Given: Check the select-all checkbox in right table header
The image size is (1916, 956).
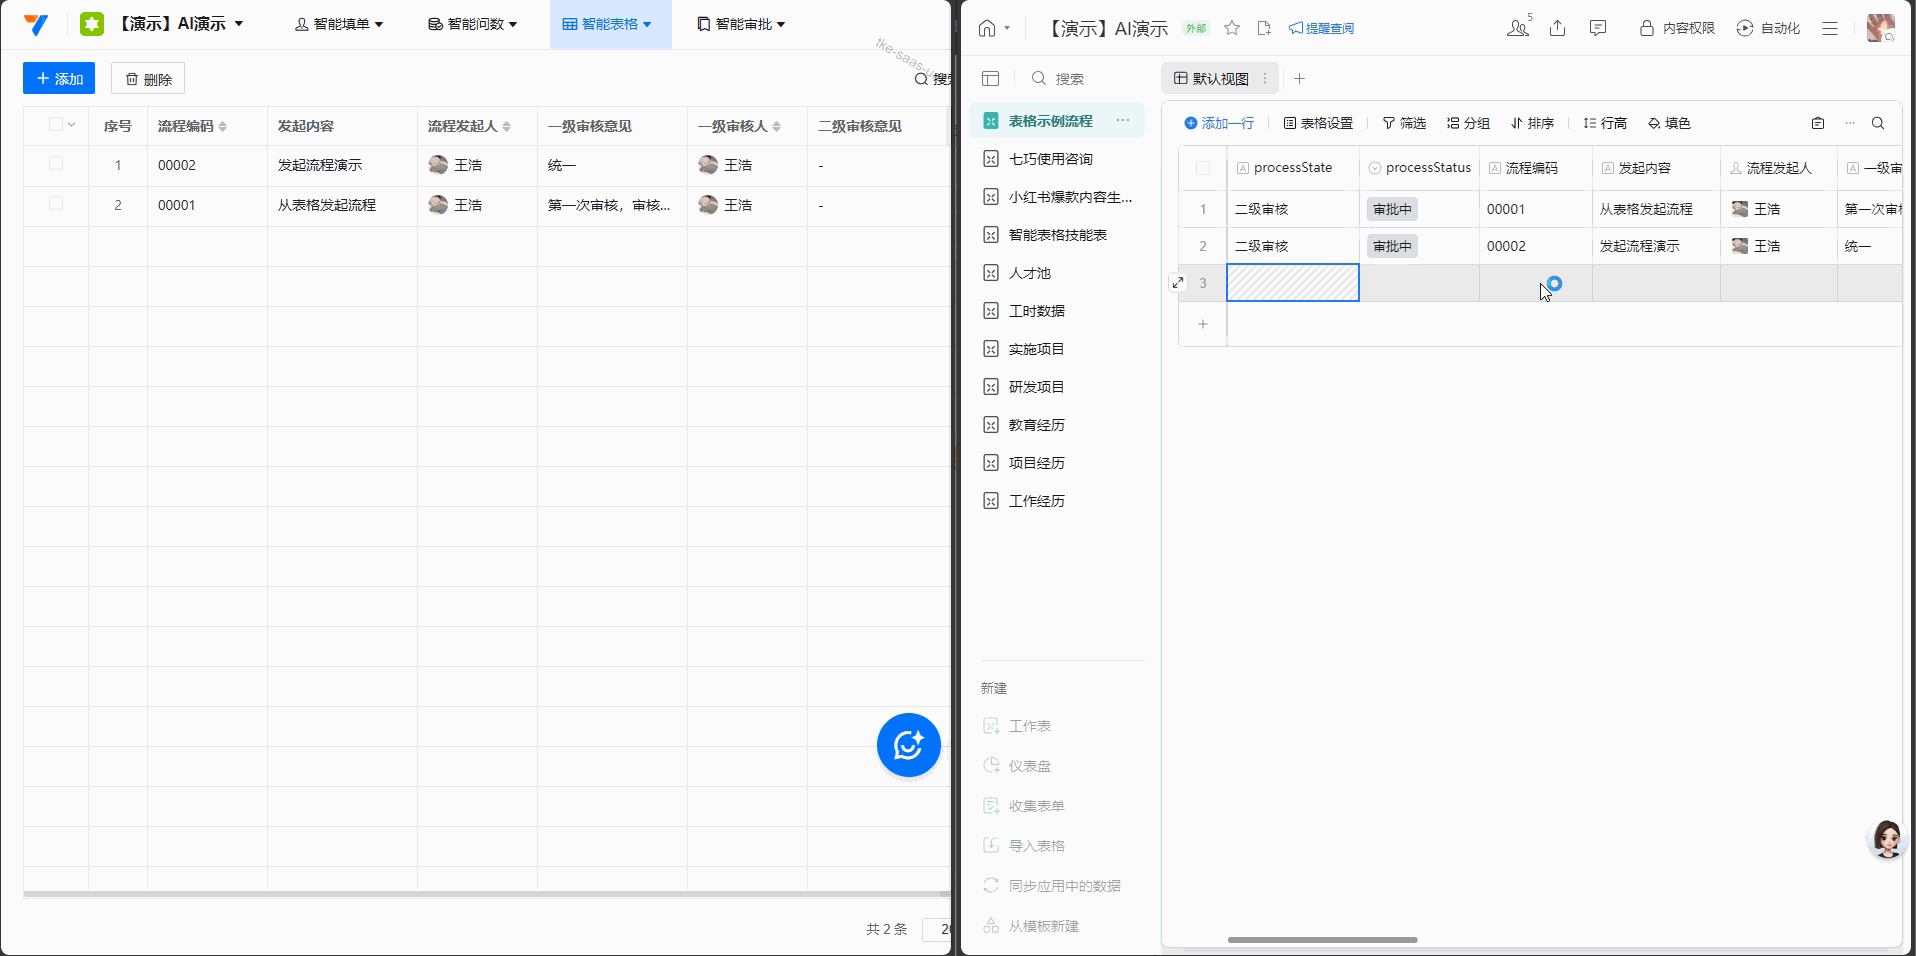Looking at the screenshot, I should [1203, 168].
